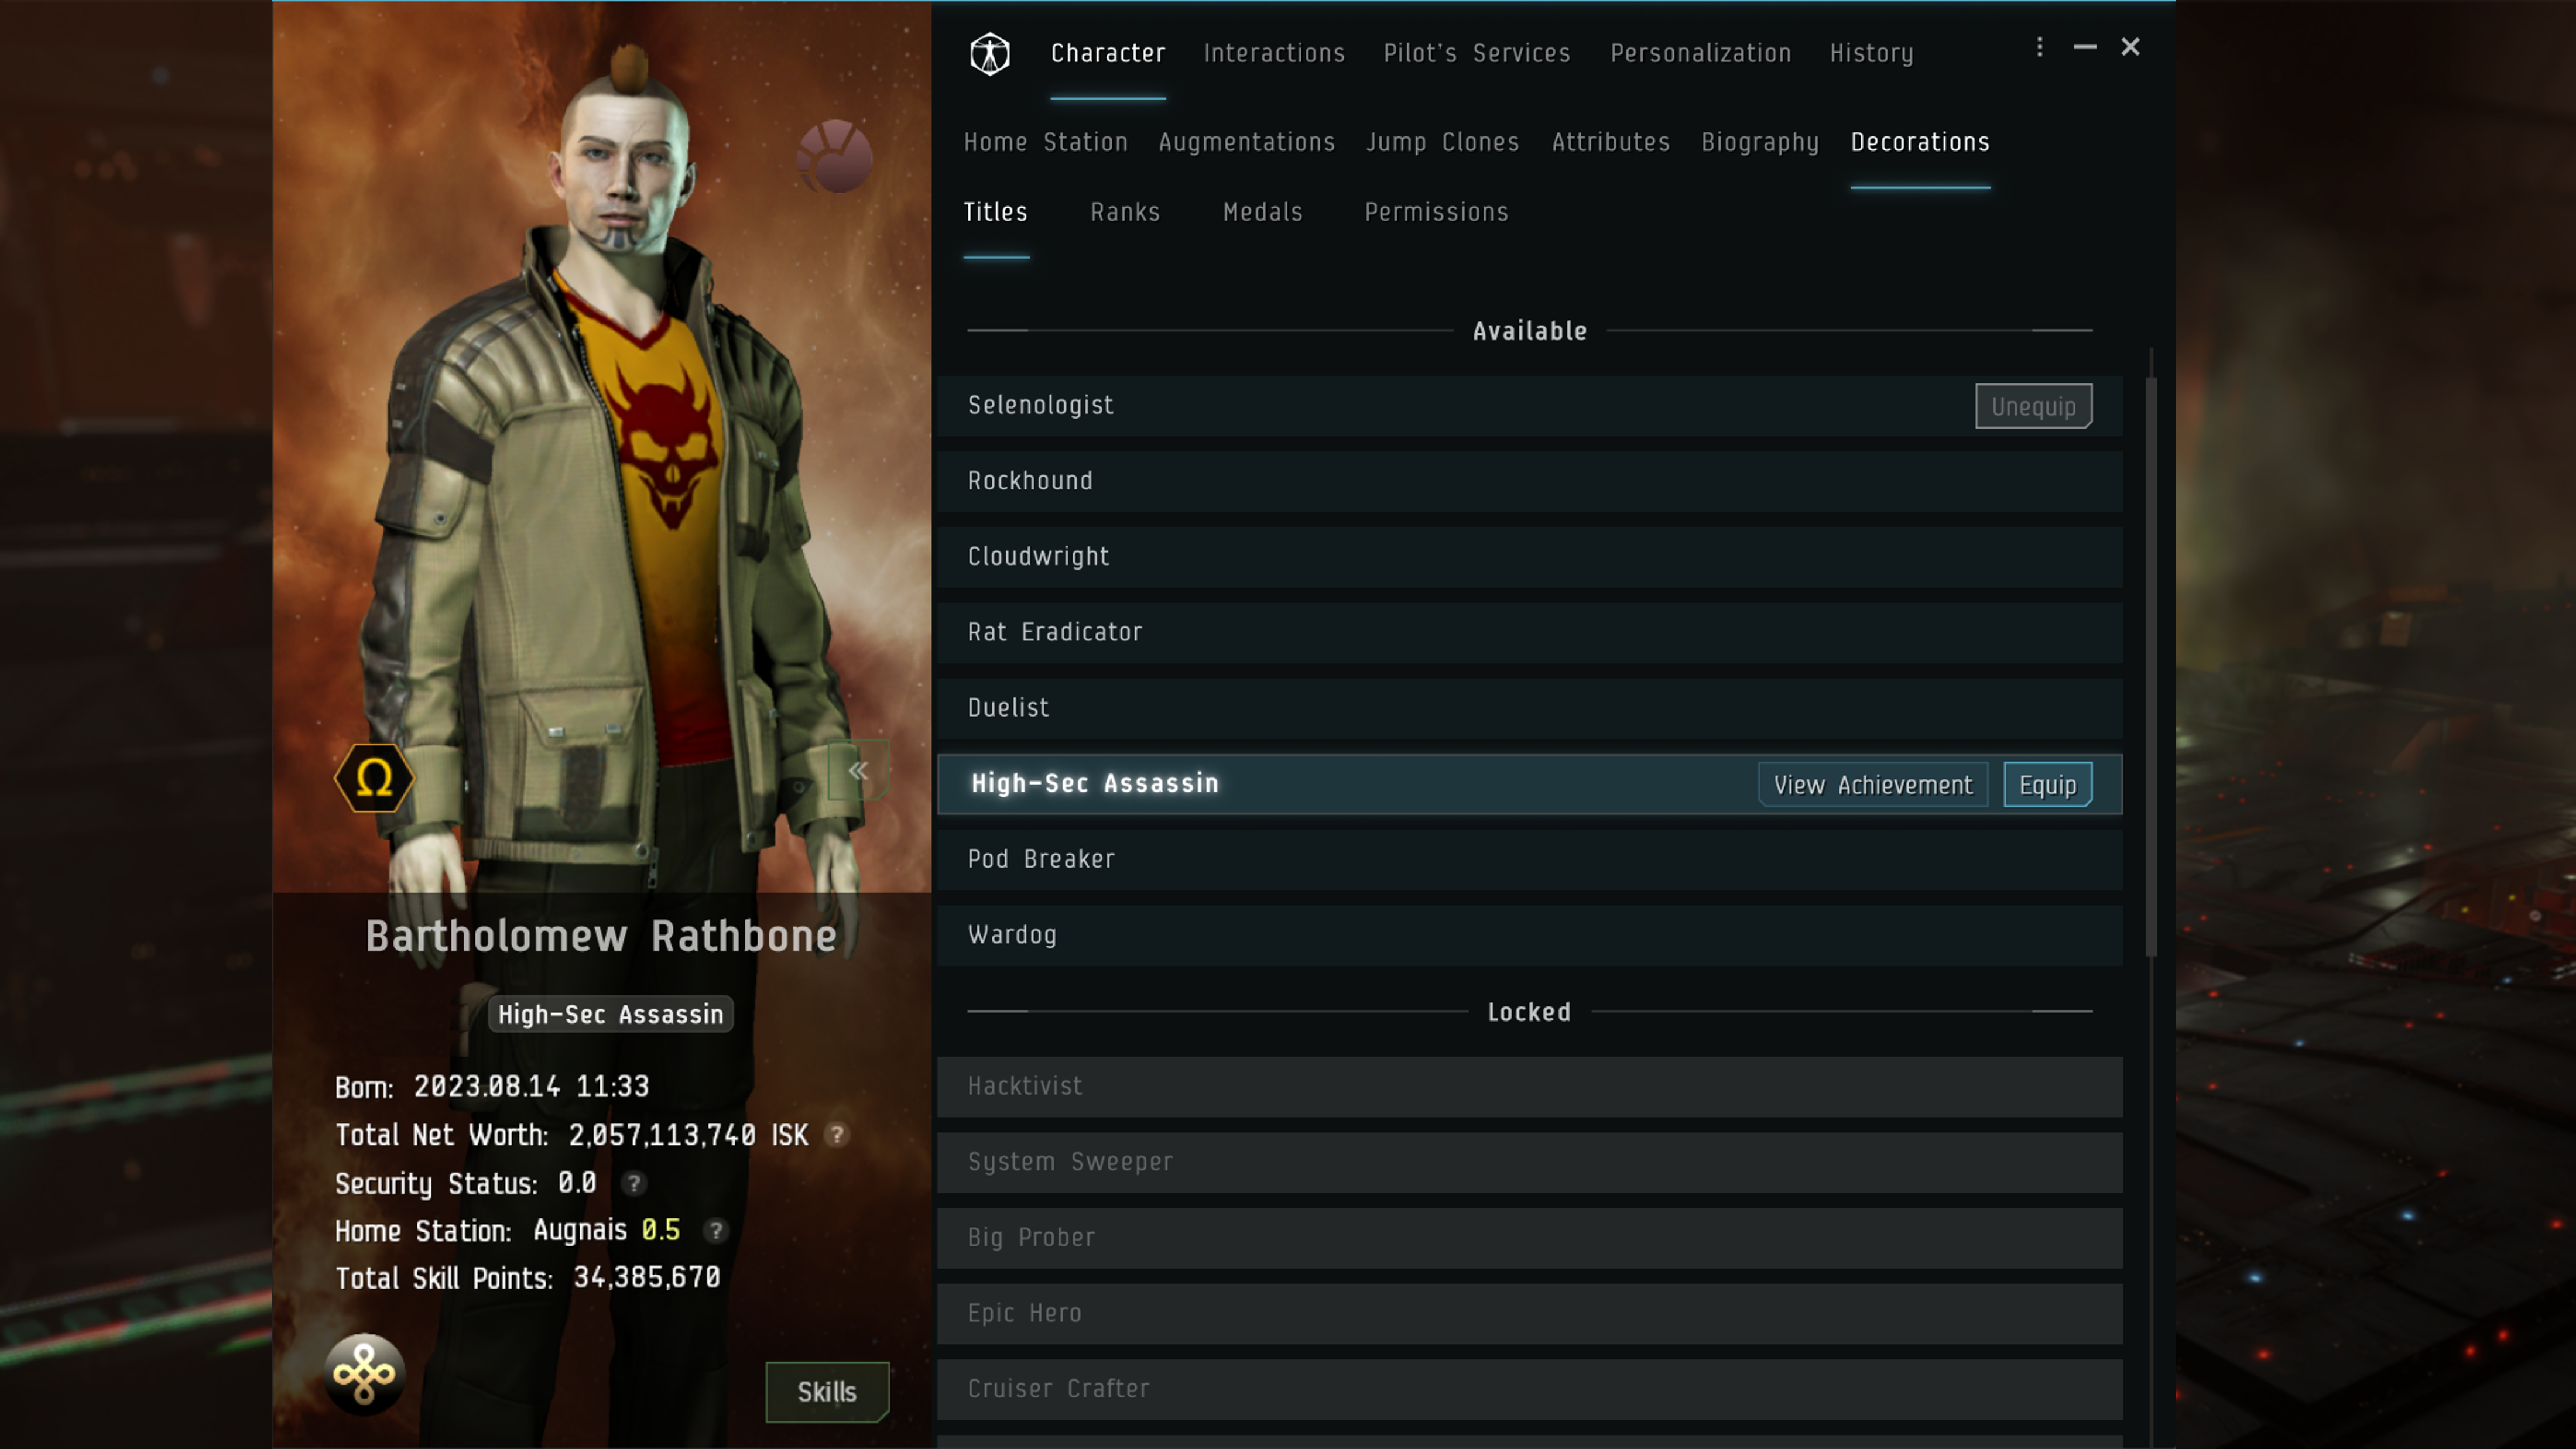Select the Selenologist title row
2576x1449 pixels.
click(x=1530, y=406)
